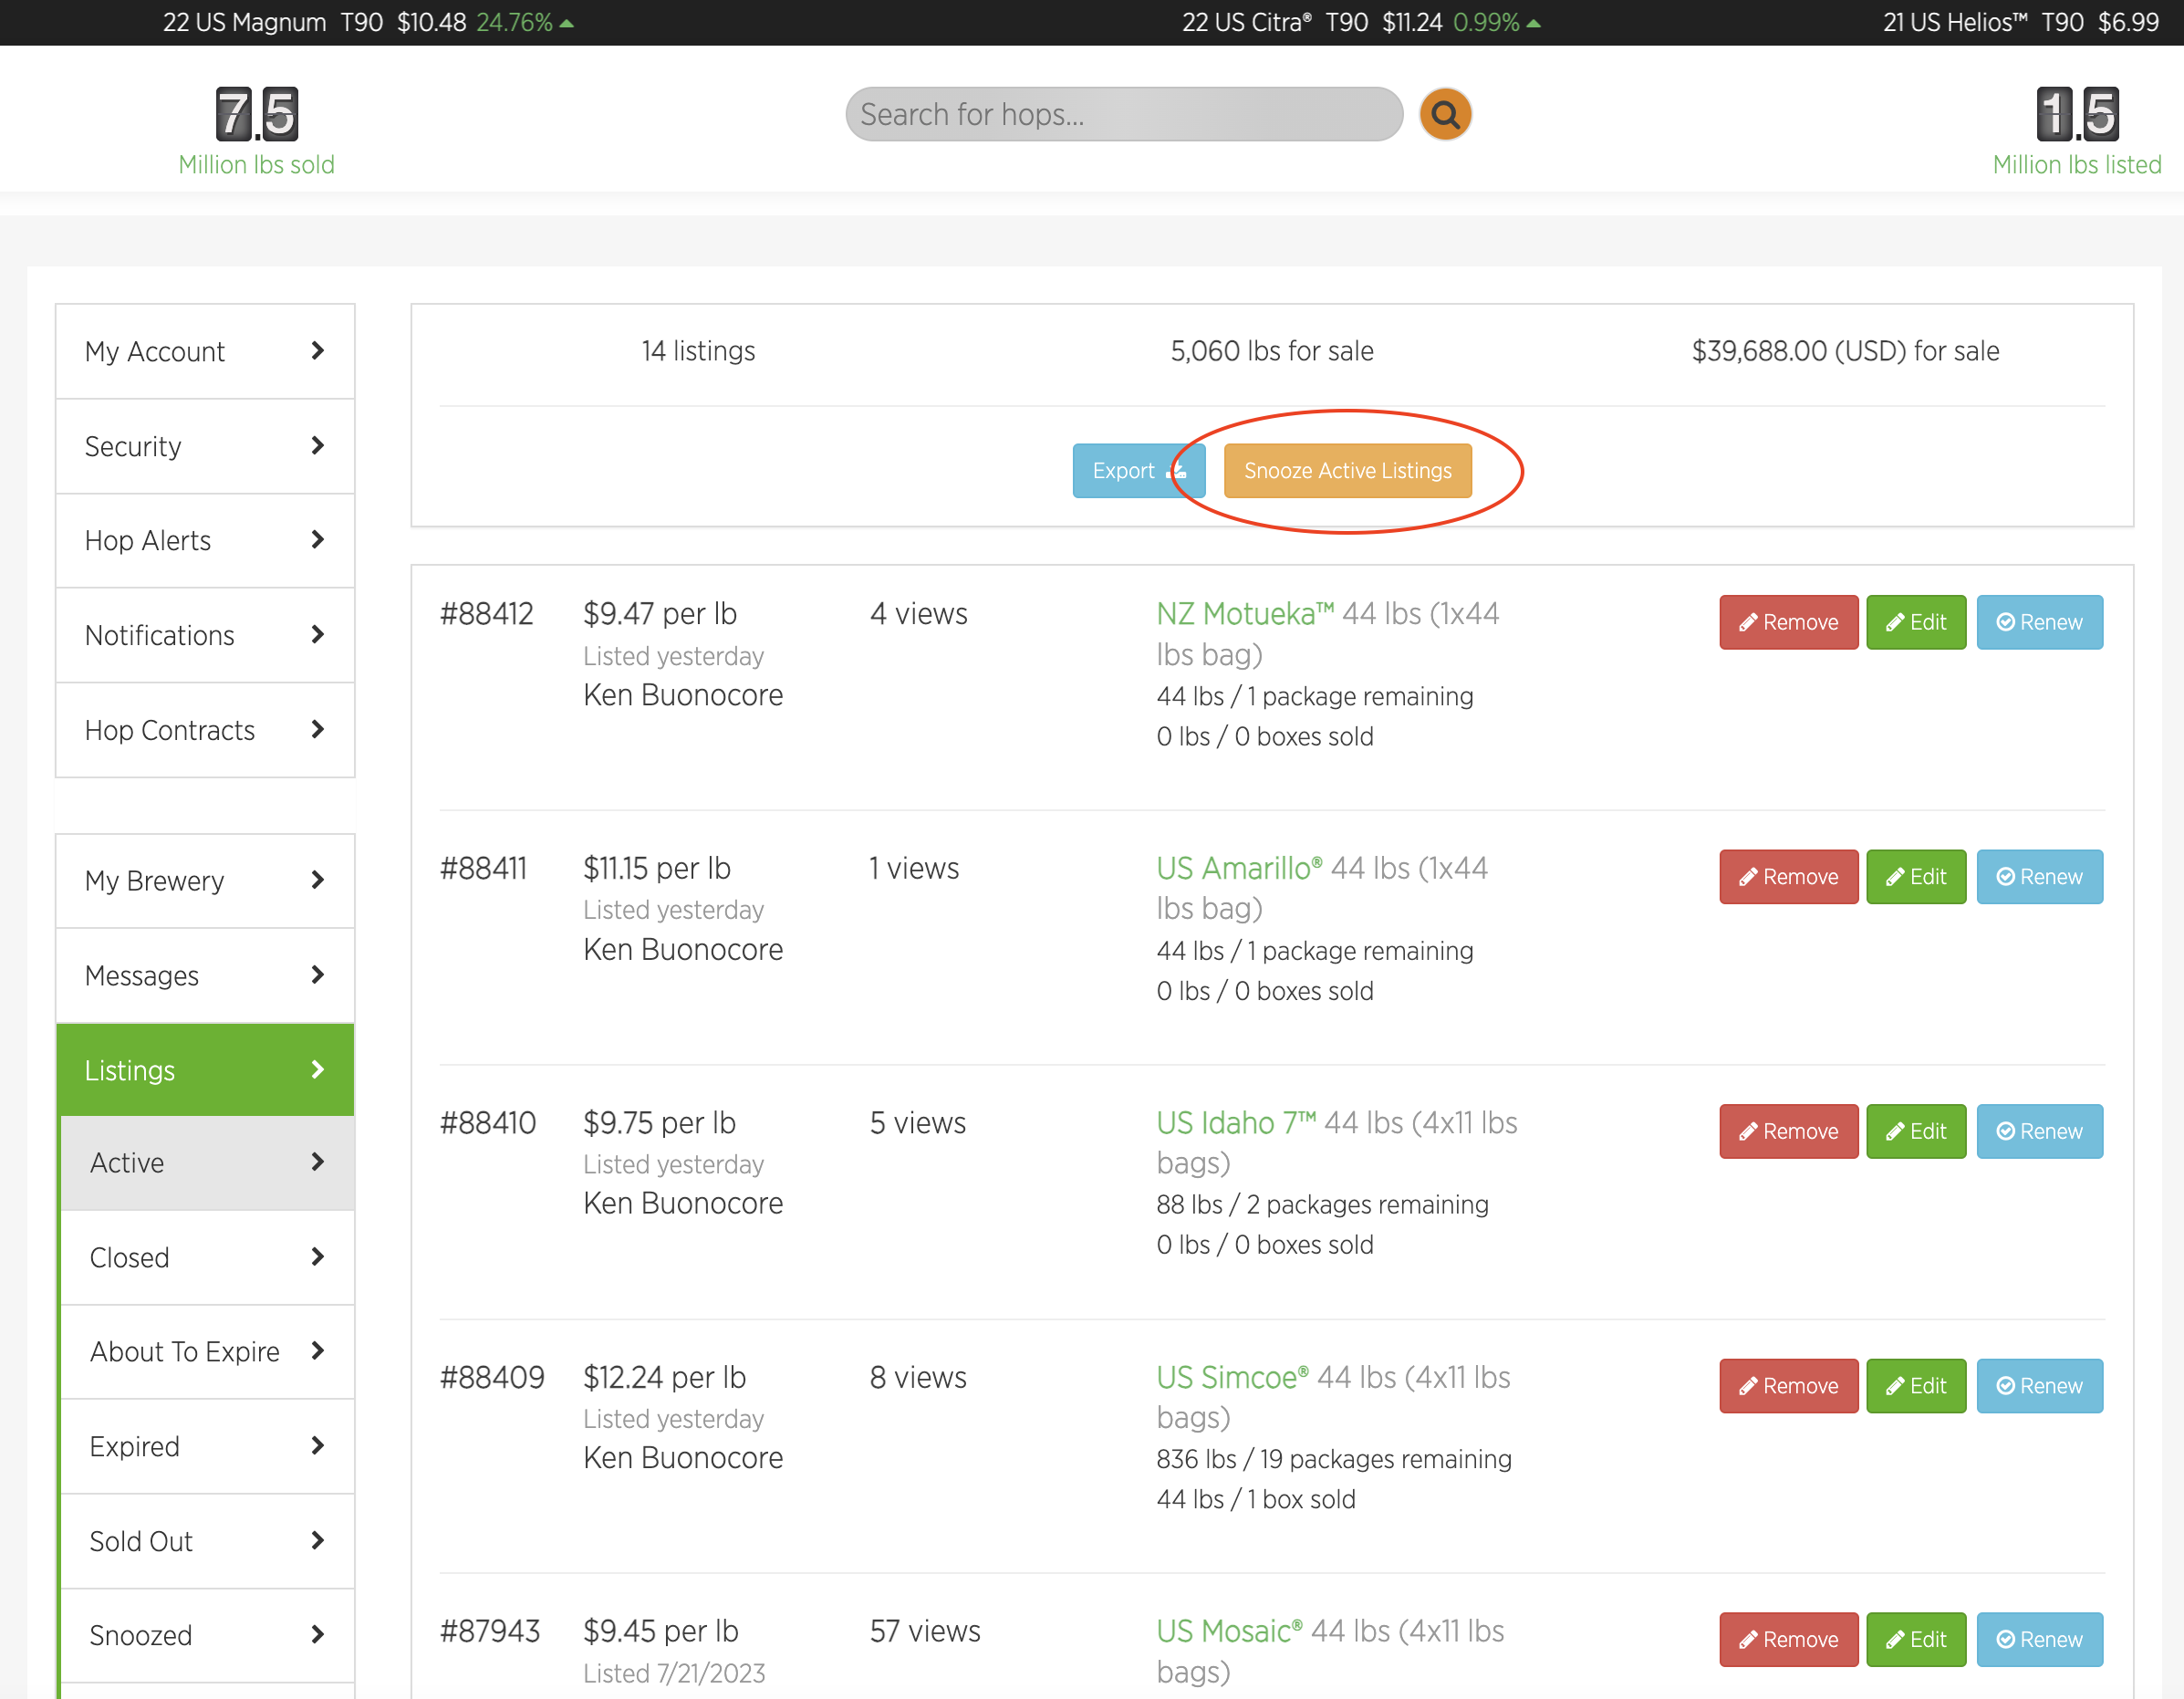The width and height of the screenshot is (2184, 1699).
Task: Click the 21 US Helios ticker entry
Action: (x=2021, y=22)
